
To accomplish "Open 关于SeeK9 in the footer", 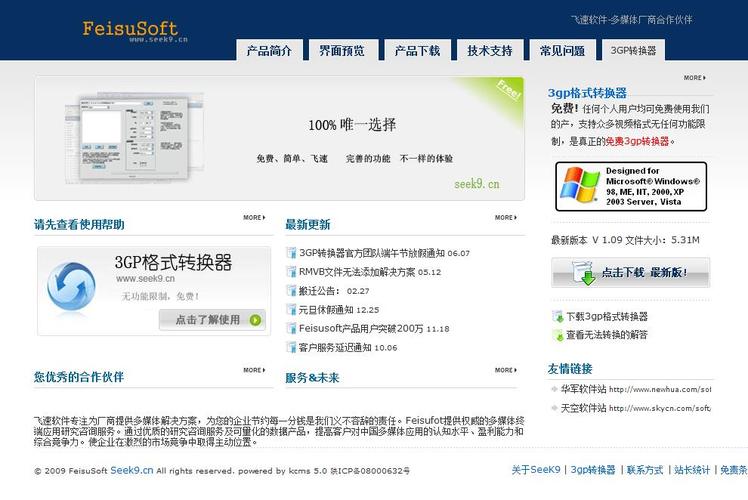I will [536, 470].
